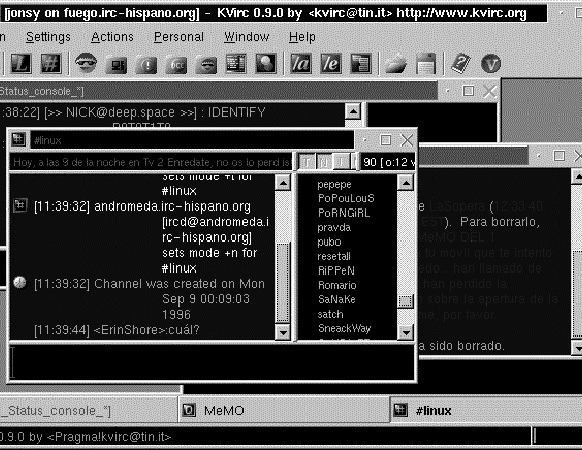Click the document pages toolbar icon

(360, 64)
